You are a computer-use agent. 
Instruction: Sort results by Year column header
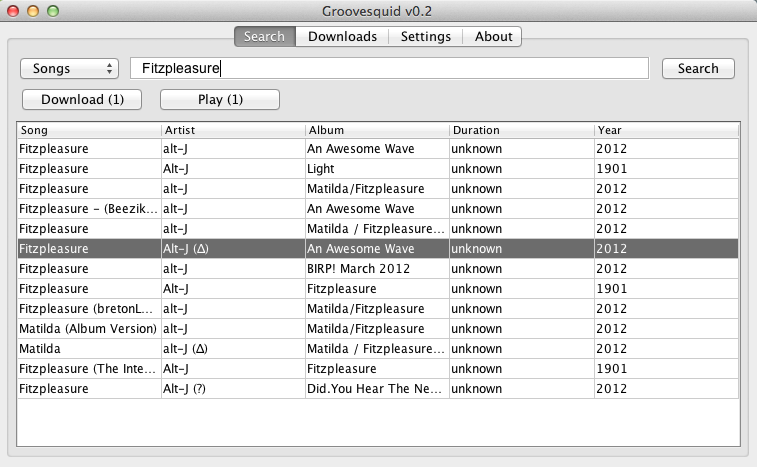(667, 130)
